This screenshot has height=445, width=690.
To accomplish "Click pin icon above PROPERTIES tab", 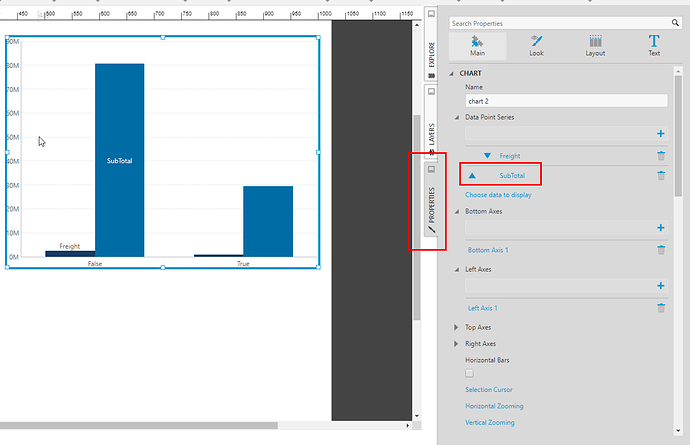I will click(x=431, y=169).
